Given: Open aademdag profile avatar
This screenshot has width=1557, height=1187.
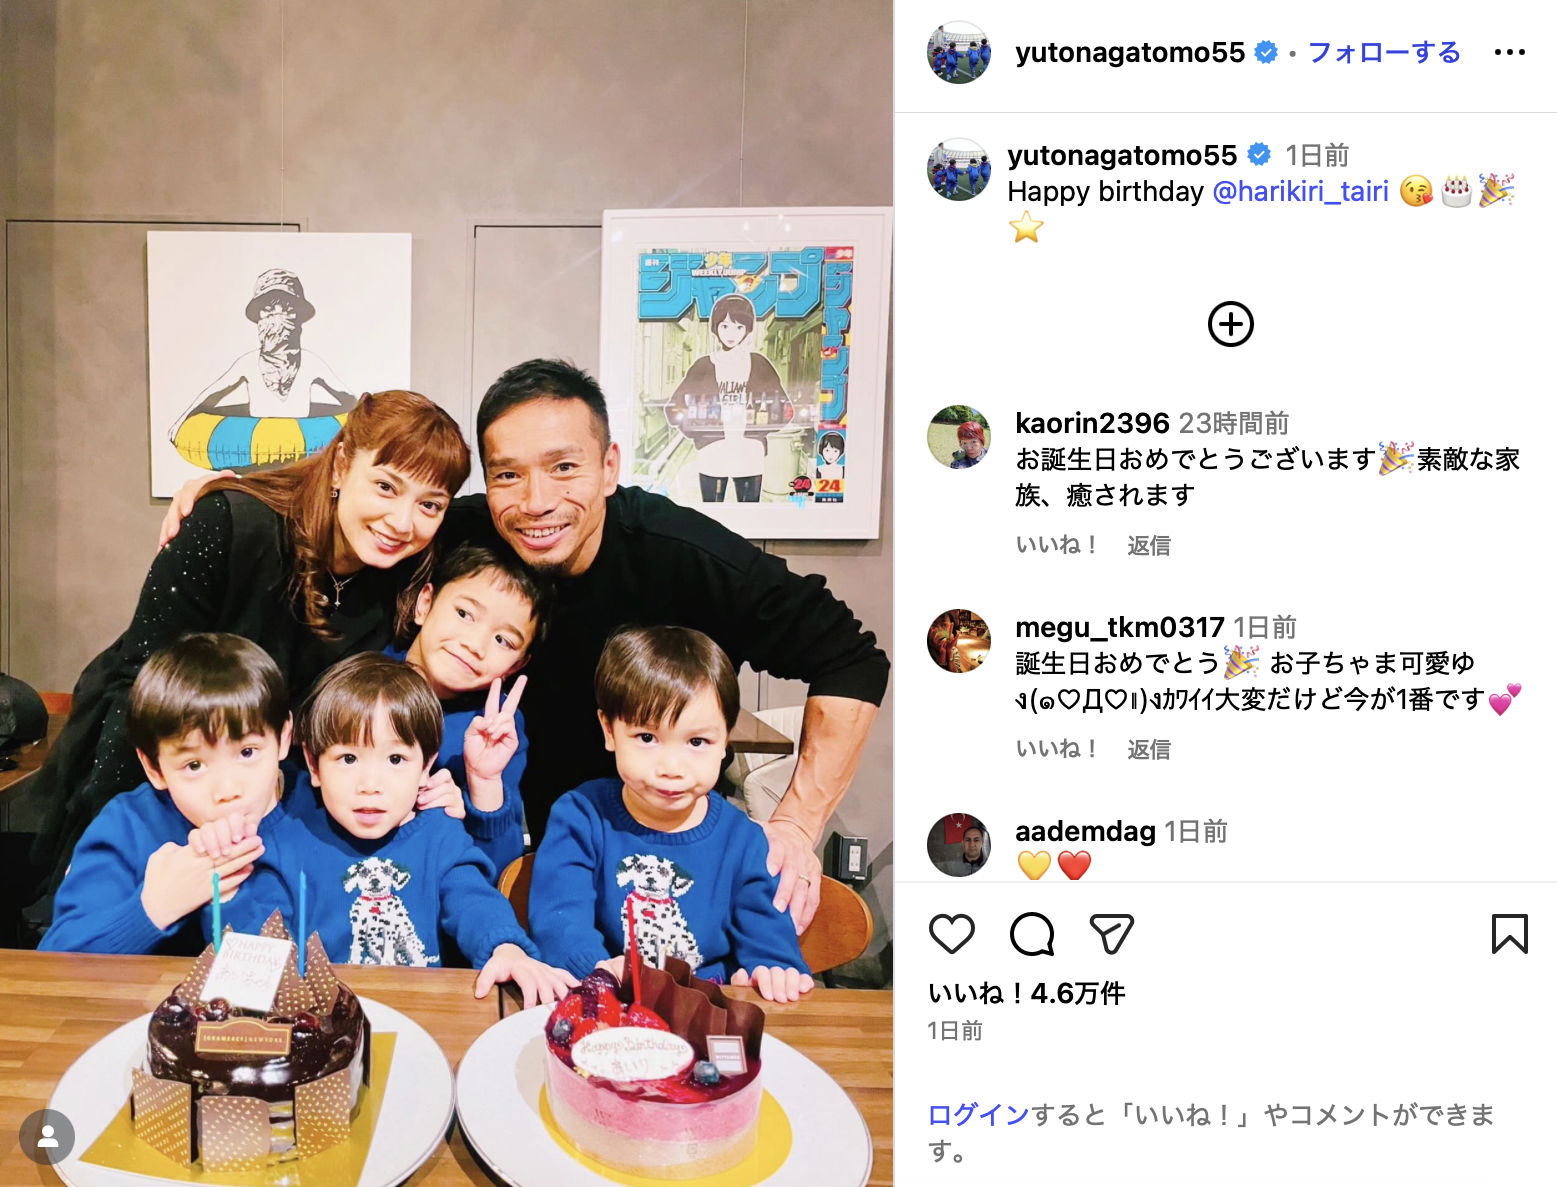Looking at the screenshot, I should pos(958,844).
